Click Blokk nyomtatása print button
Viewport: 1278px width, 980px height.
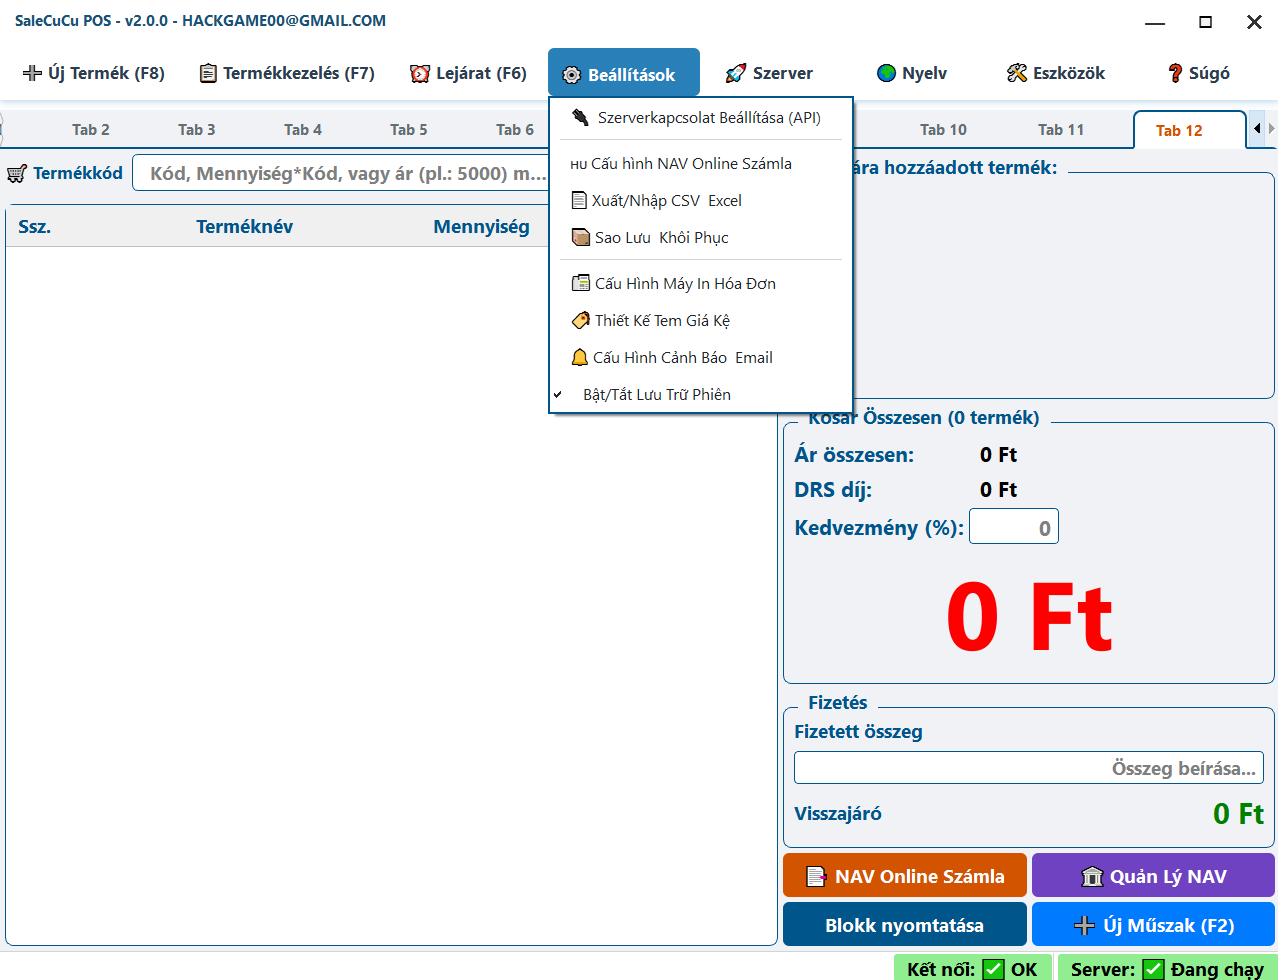[x=905, y=925]
